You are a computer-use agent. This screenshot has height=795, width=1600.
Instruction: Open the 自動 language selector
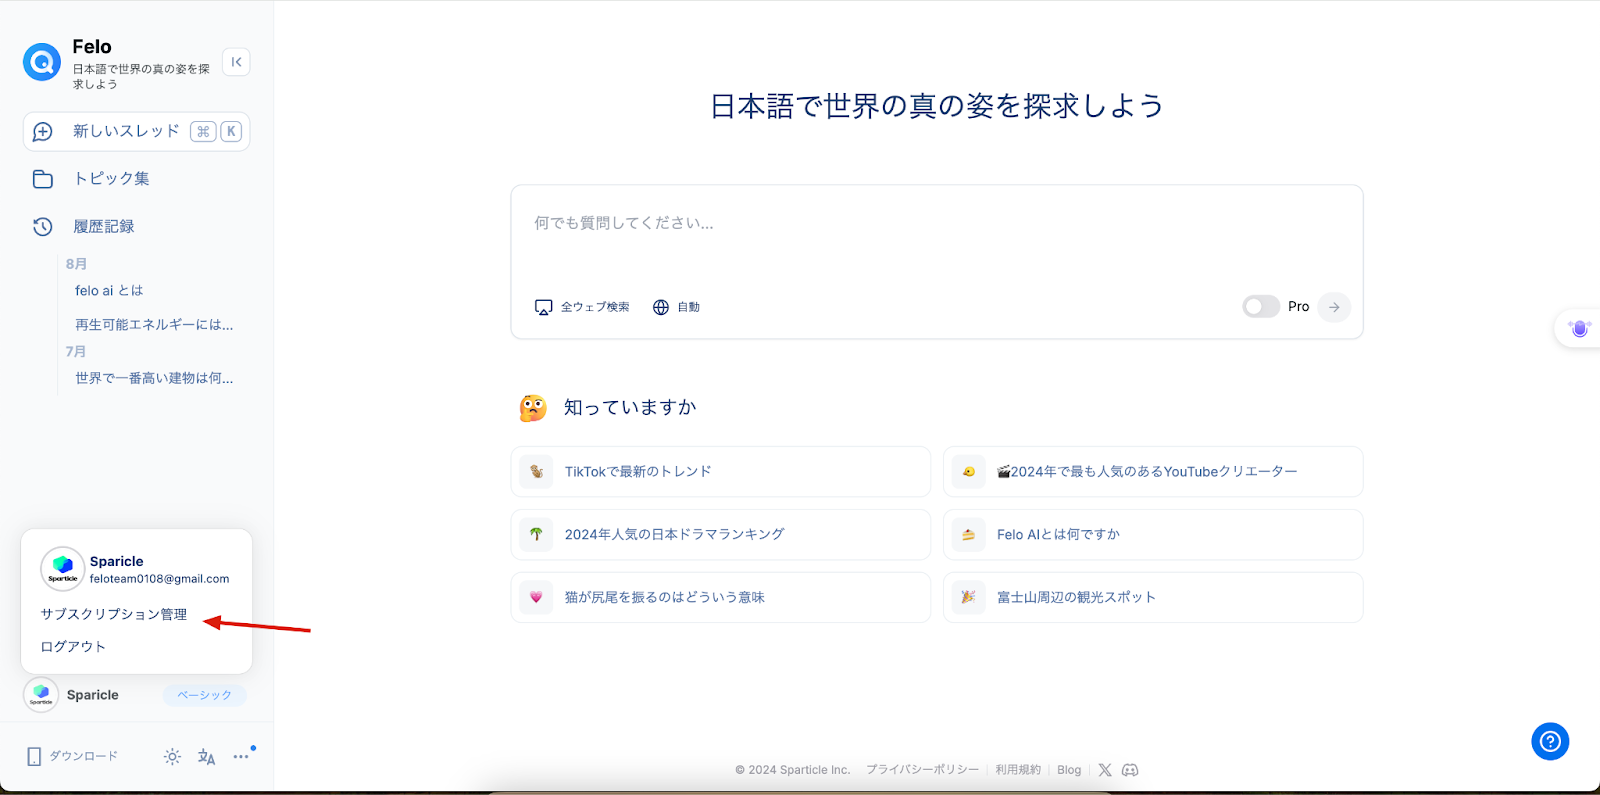[676, 307]
